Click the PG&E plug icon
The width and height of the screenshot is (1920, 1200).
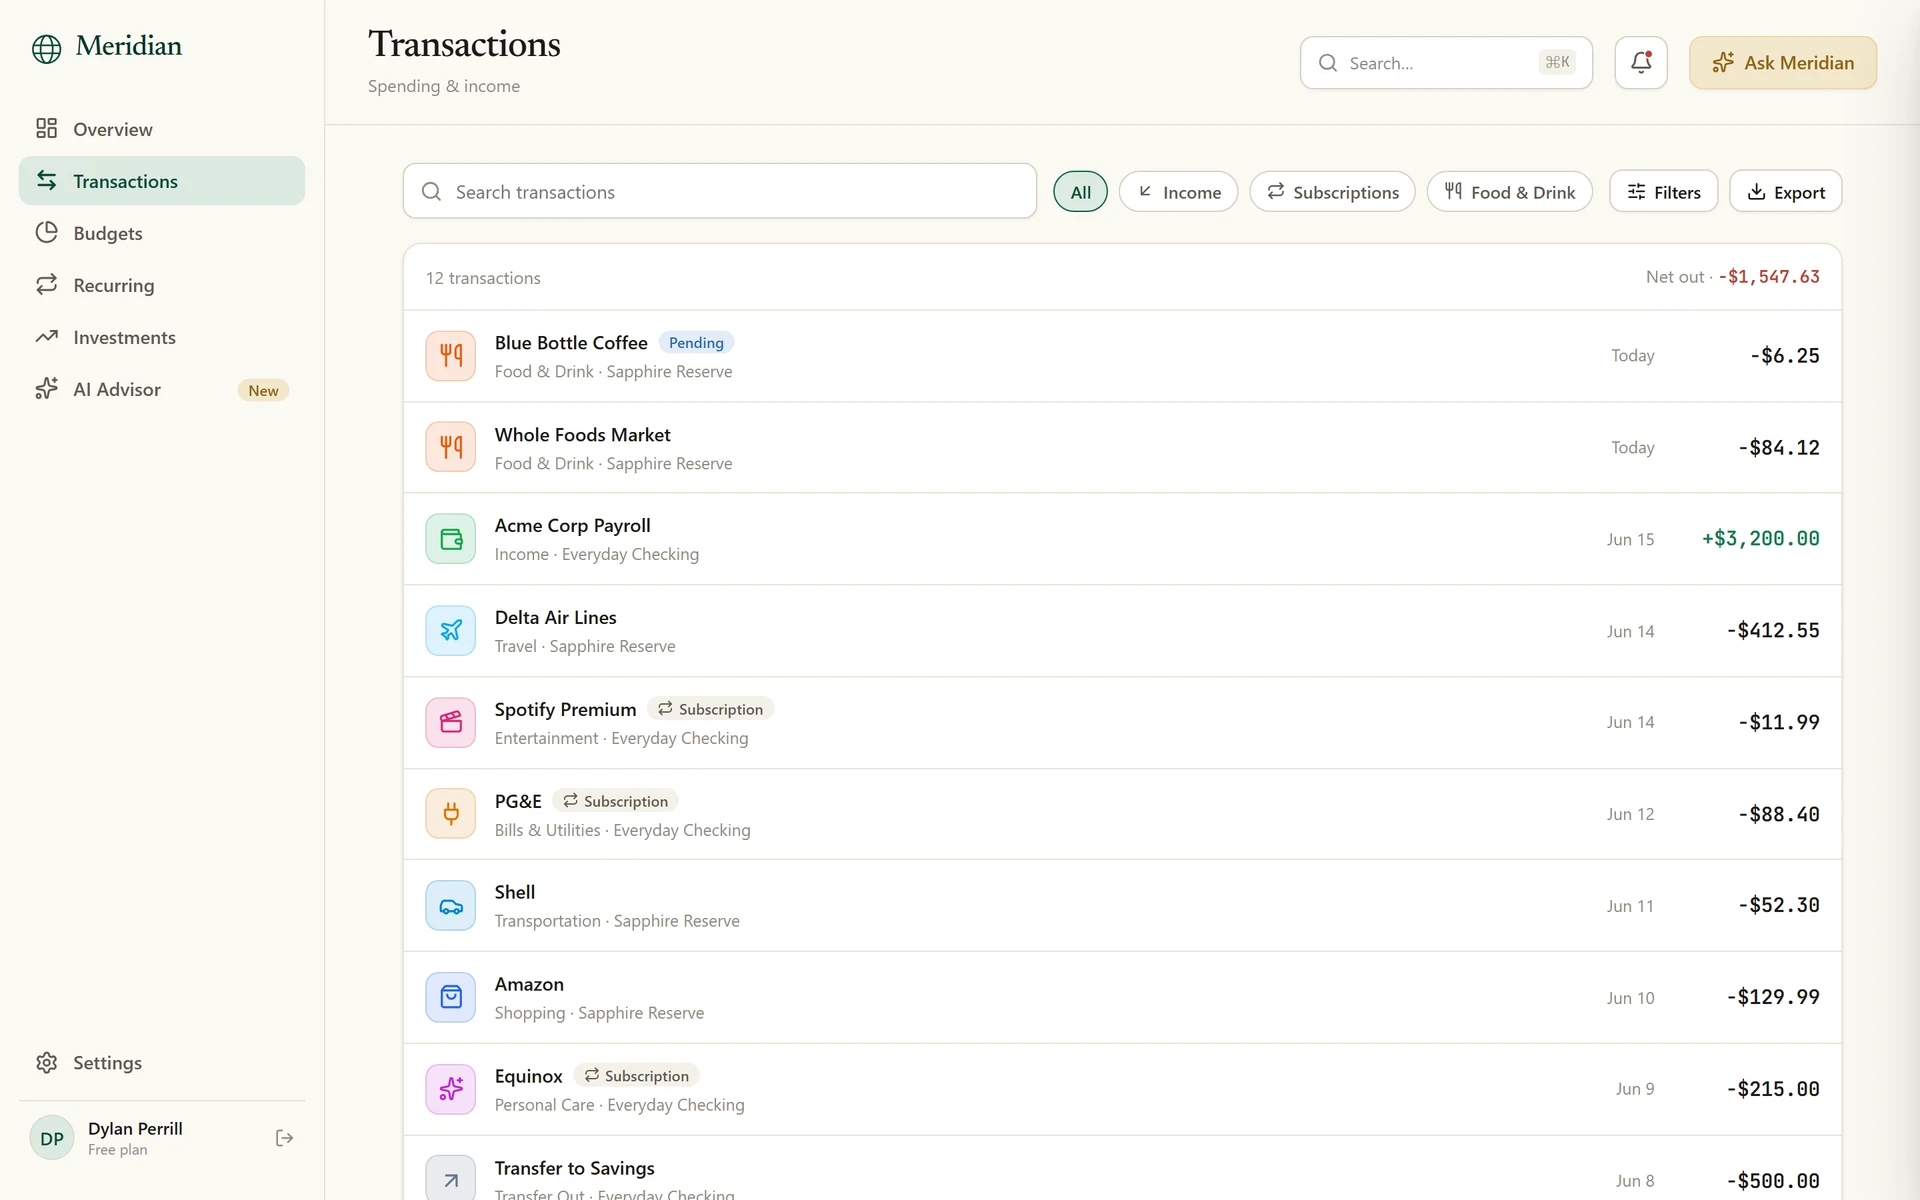tap(451, 814)
